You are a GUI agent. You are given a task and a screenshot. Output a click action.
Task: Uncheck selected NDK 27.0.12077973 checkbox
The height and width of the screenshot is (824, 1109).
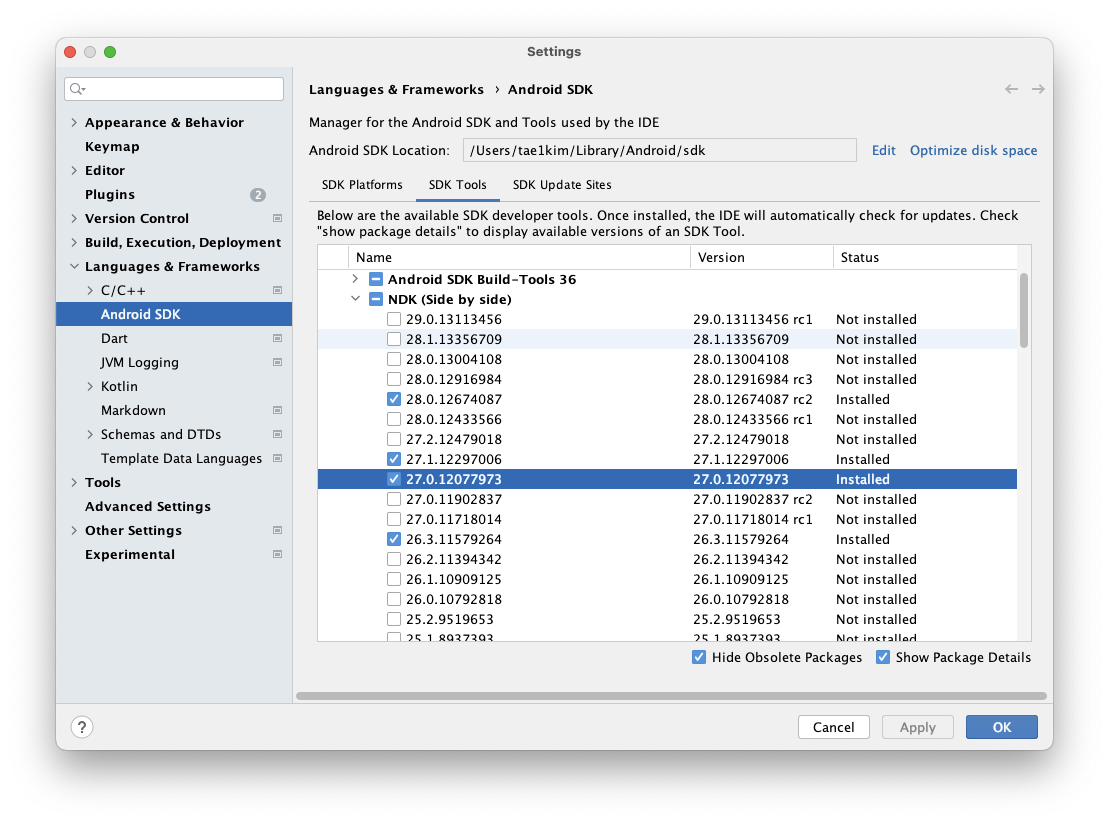[x=394, y=479]
